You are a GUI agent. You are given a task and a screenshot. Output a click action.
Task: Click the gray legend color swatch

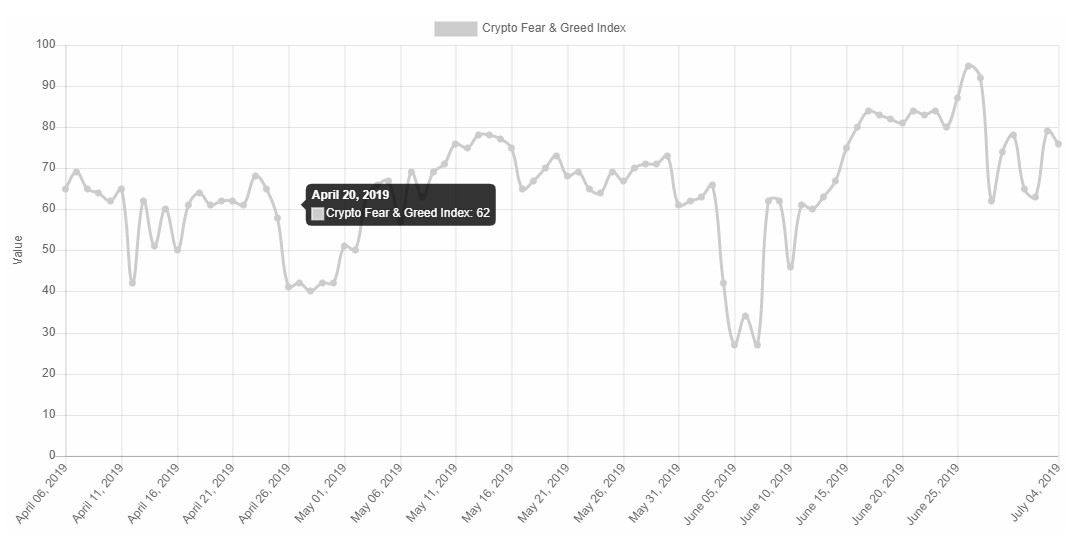point(455,28)
